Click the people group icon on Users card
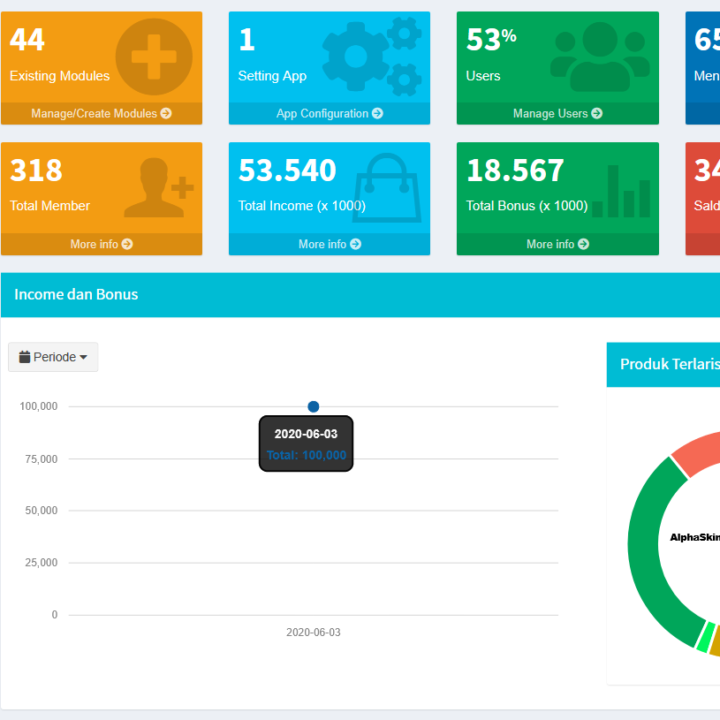Image resolution: width=720 pixels, height=720 pixels. click(599, 58)
